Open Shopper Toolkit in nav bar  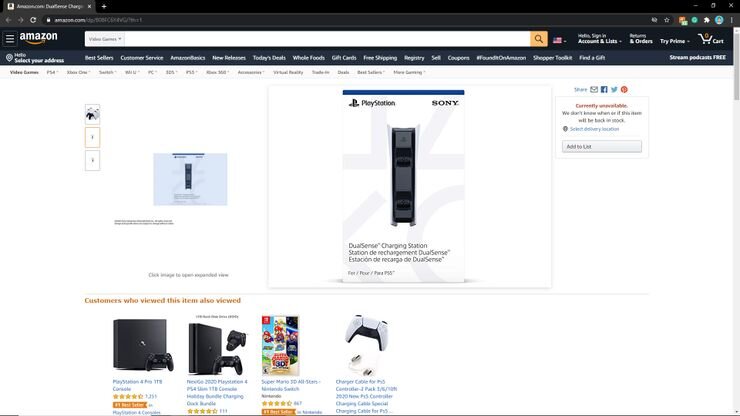[552, 58]
